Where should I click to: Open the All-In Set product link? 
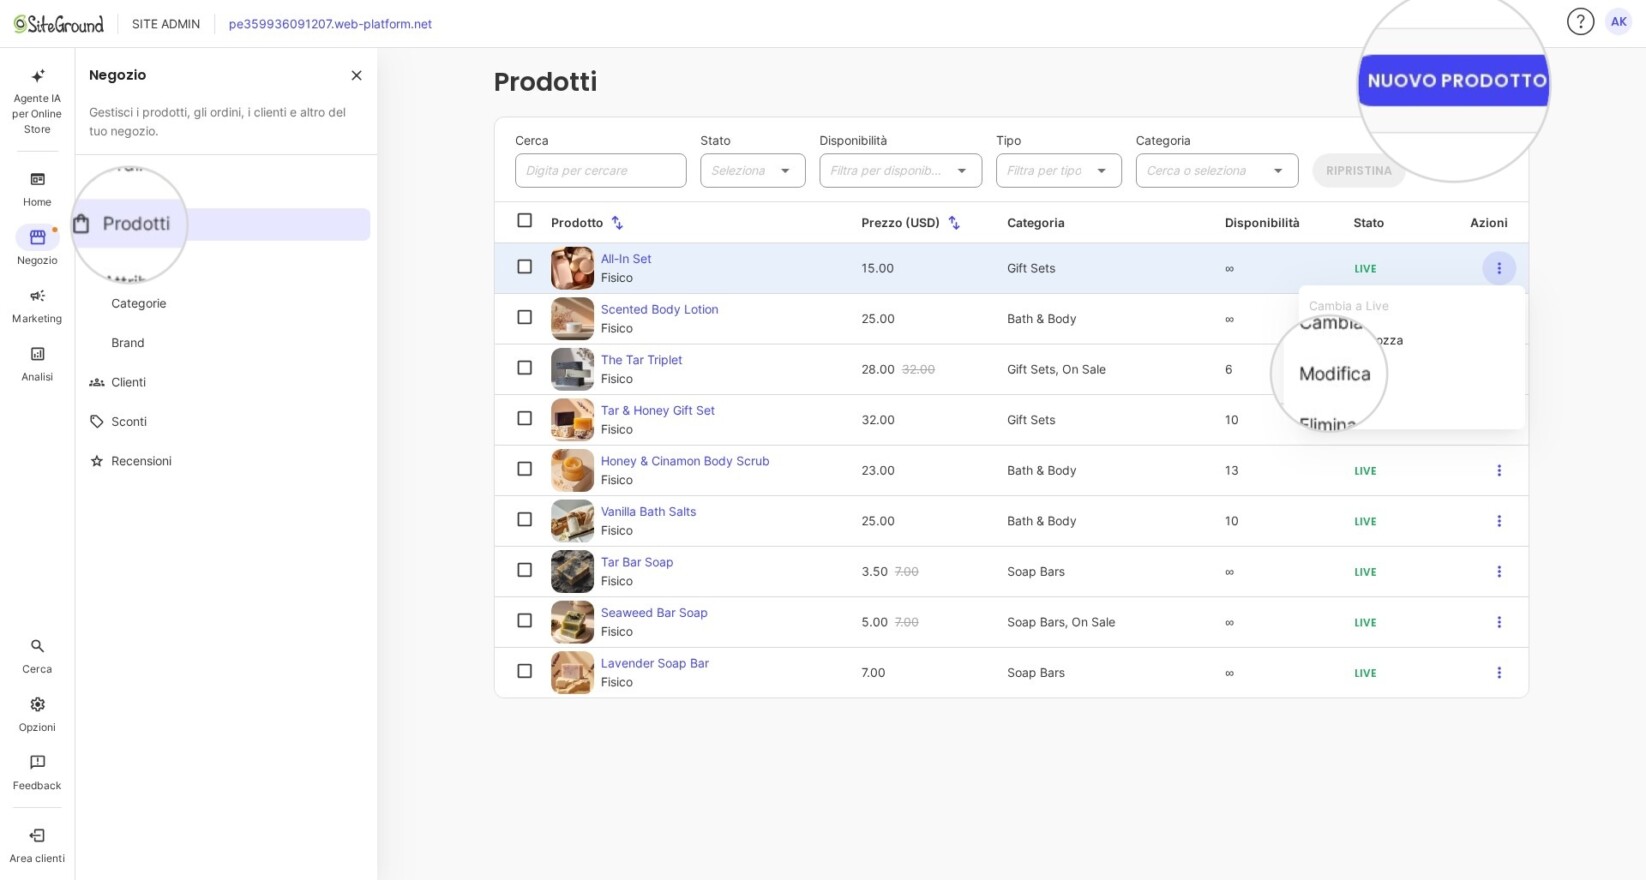tap(626, 259)
